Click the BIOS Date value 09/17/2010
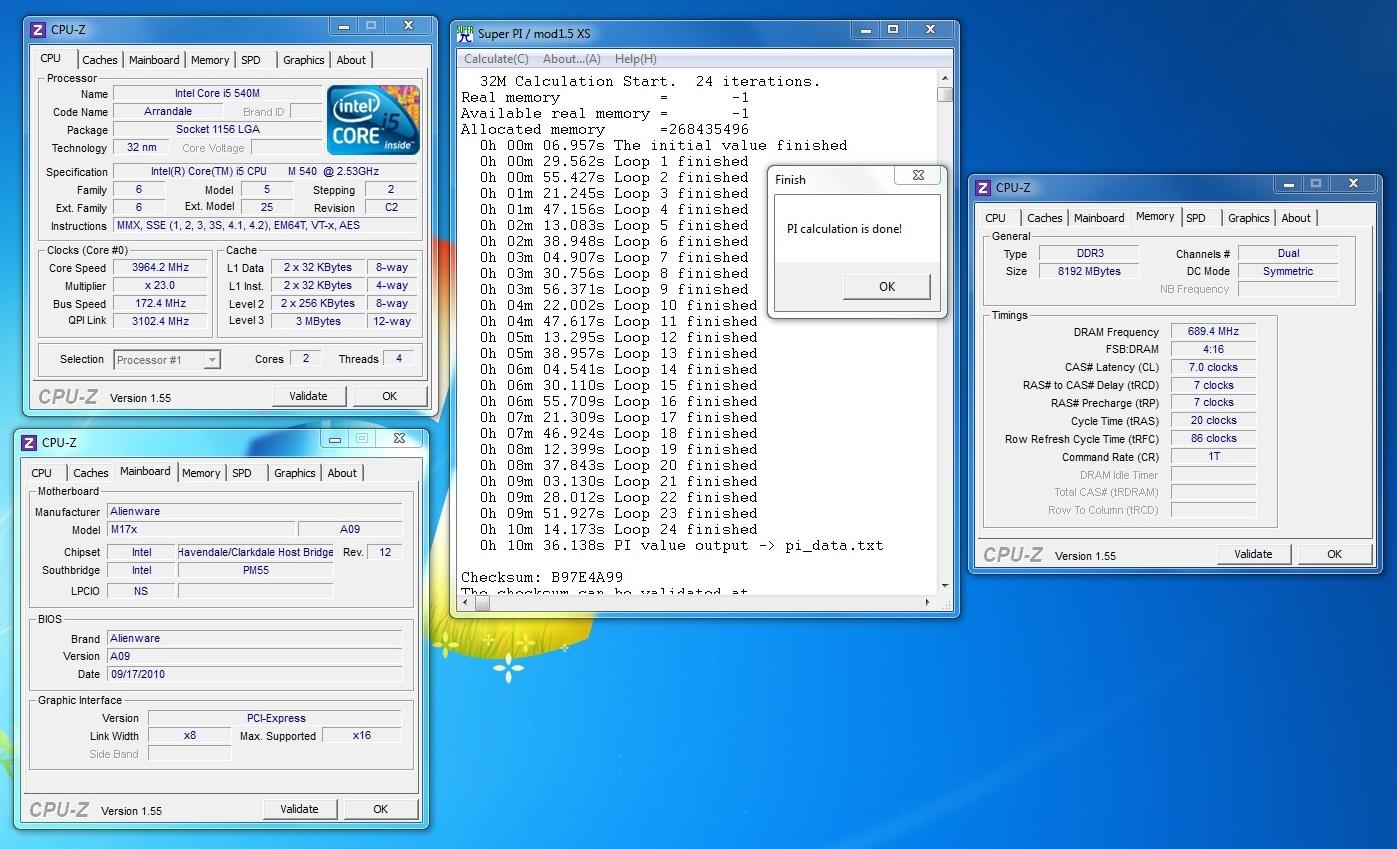This screenshot has width=1397, height=849. (254, 675)
